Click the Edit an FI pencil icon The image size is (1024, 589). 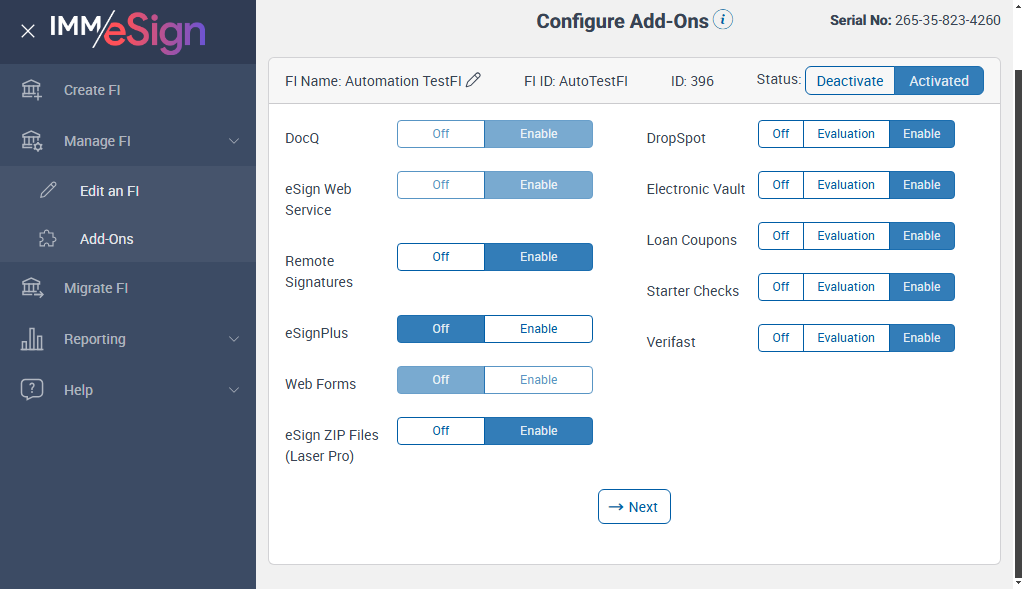coord(48,191)
